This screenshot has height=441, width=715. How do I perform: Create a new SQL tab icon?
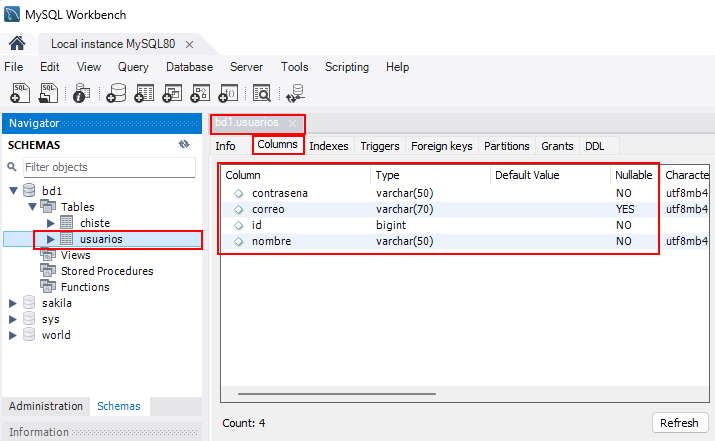click(x=20, y=93)
